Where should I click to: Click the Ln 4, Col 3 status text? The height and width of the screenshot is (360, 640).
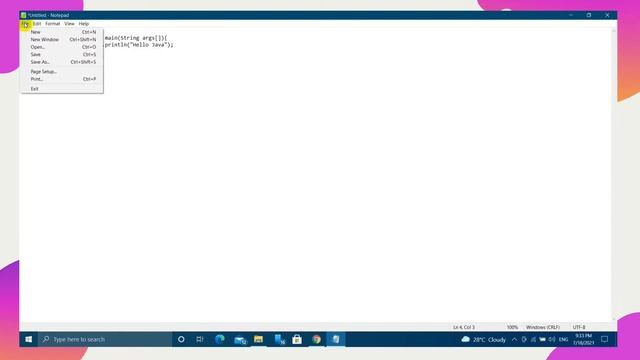click(x=464, y=327)
